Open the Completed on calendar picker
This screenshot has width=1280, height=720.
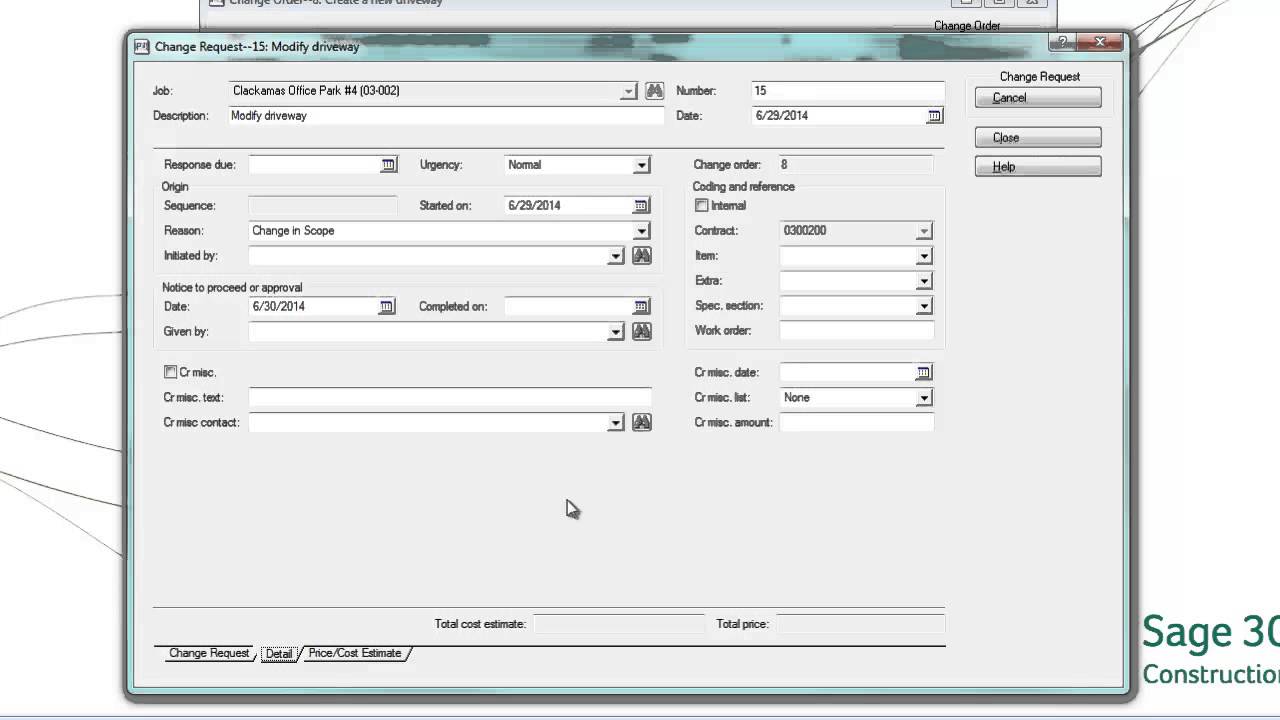(x=641, y=307)
